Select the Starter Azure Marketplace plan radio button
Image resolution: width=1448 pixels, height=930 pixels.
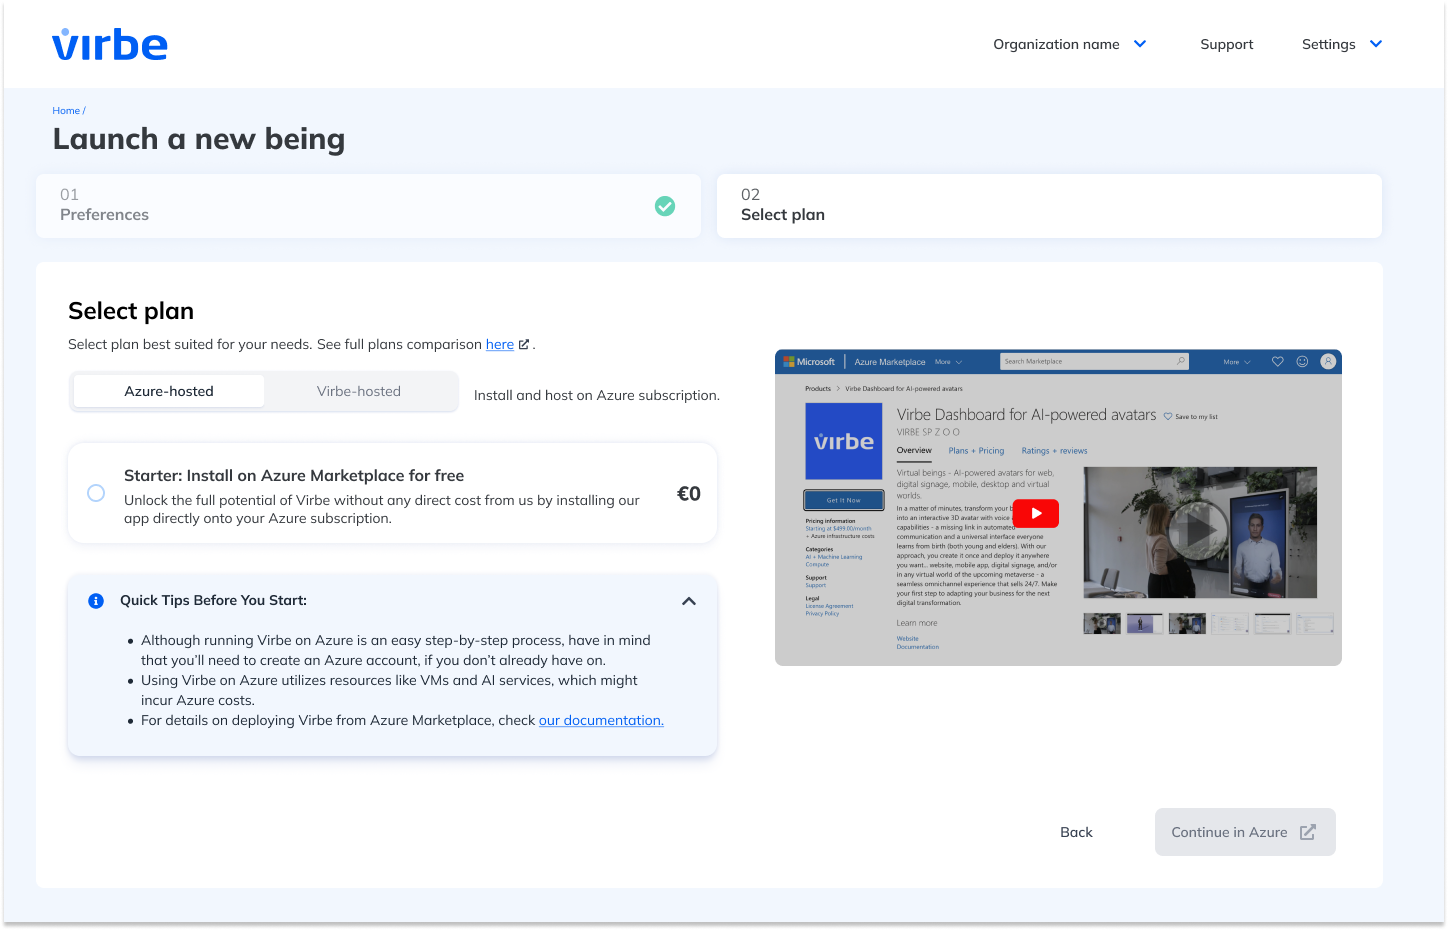coord(96,493)
